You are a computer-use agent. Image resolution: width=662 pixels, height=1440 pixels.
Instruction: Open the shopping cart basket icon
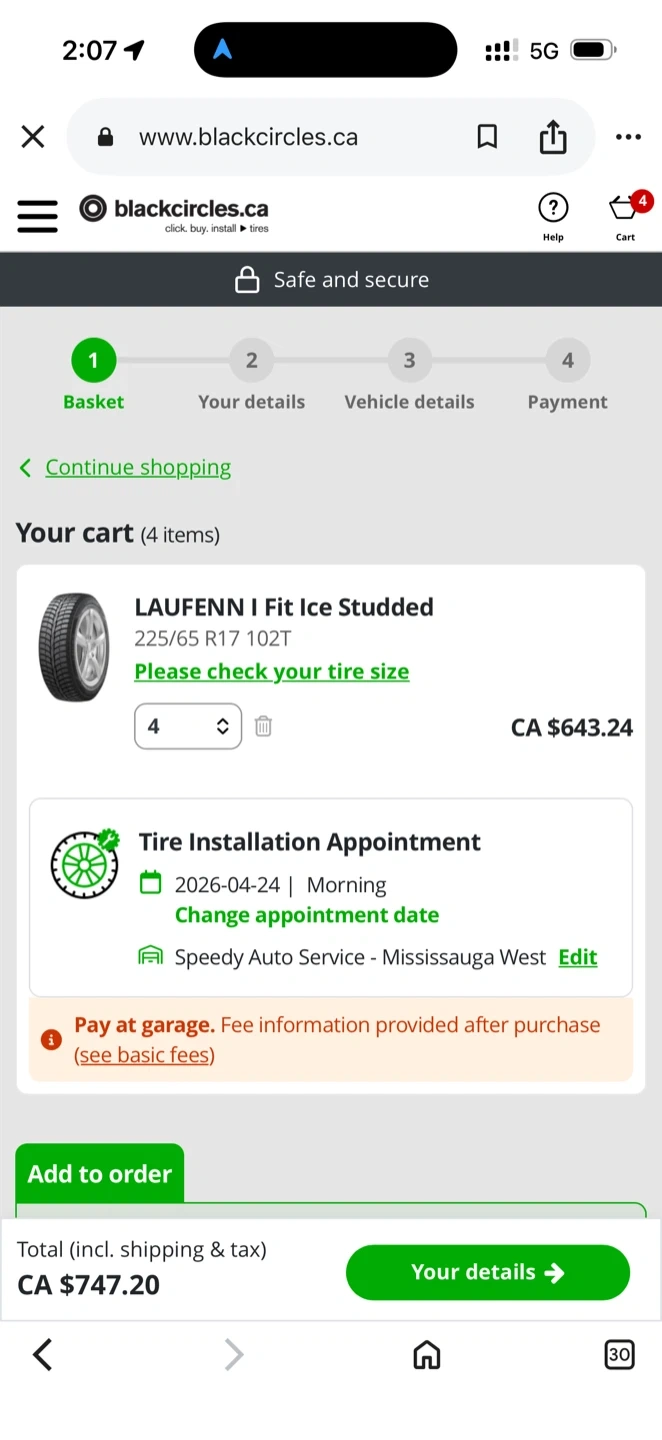[x=625, y=209]
